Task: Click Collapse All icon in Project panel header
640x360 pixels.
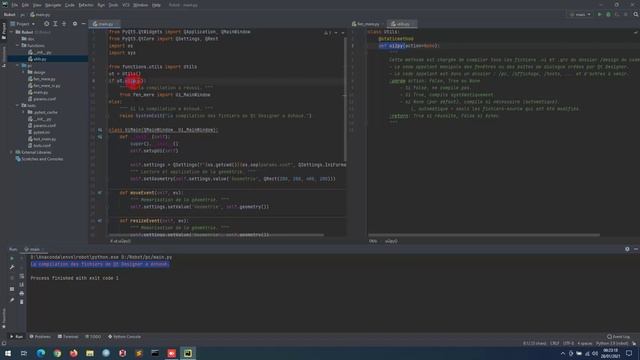Action: coord(64,24)
